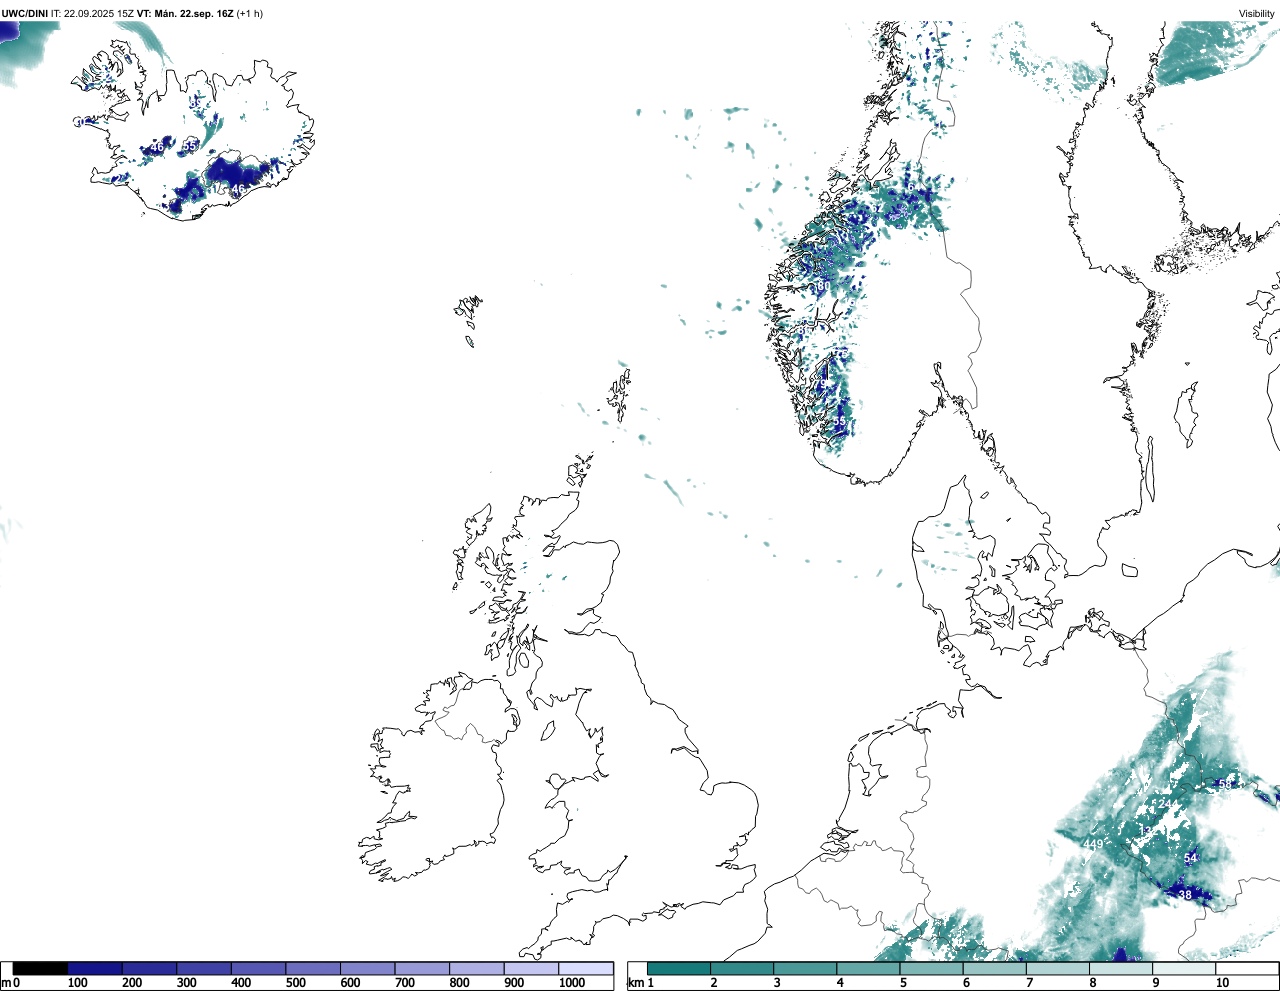This screenshot has width=1280, height=991.
Task: Click the '1000' tick label on meter legend
Action: pyautogui.click(x=572, y=983)
